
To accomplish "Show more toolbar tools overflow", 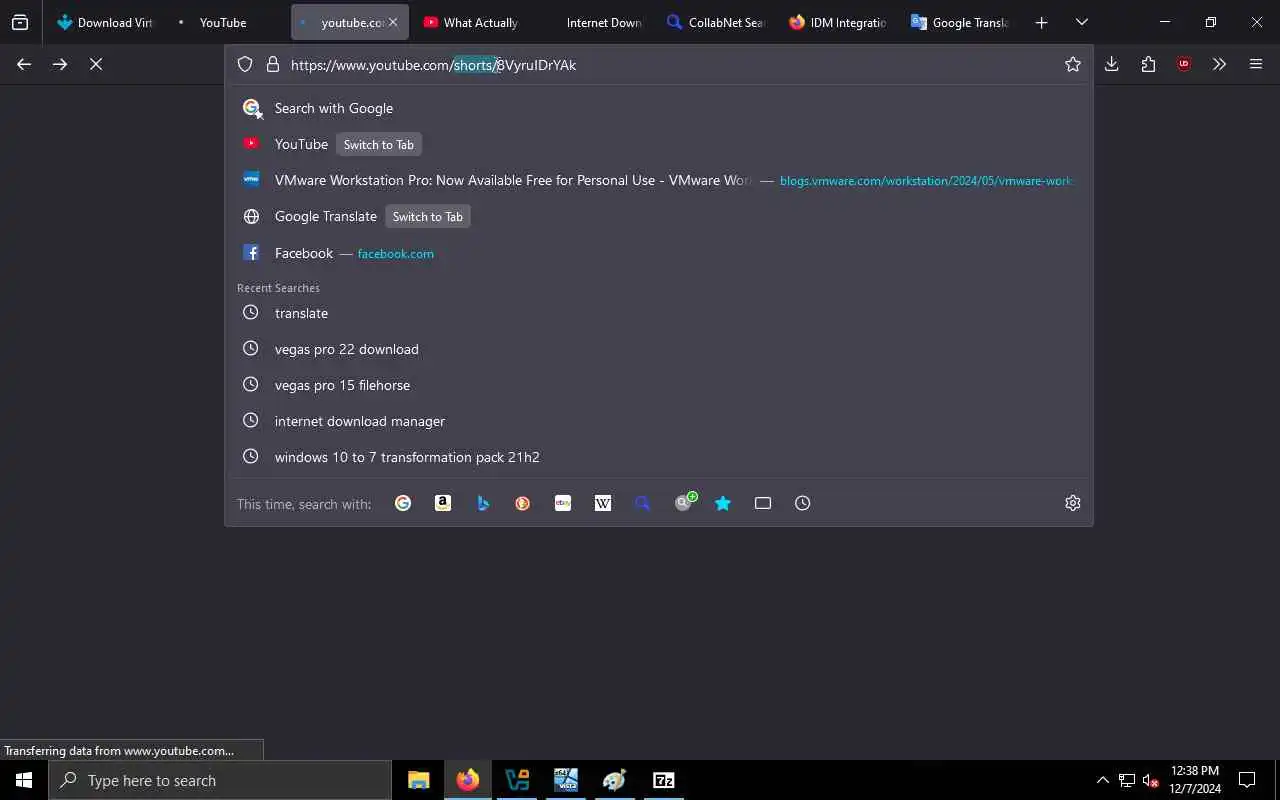I will (x=1219, y=64).
